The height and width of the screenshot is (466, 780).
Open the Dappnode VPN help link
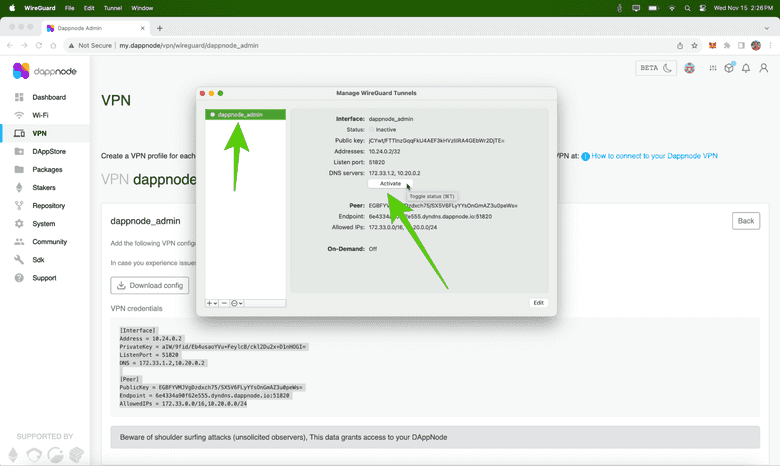point(642,156)
